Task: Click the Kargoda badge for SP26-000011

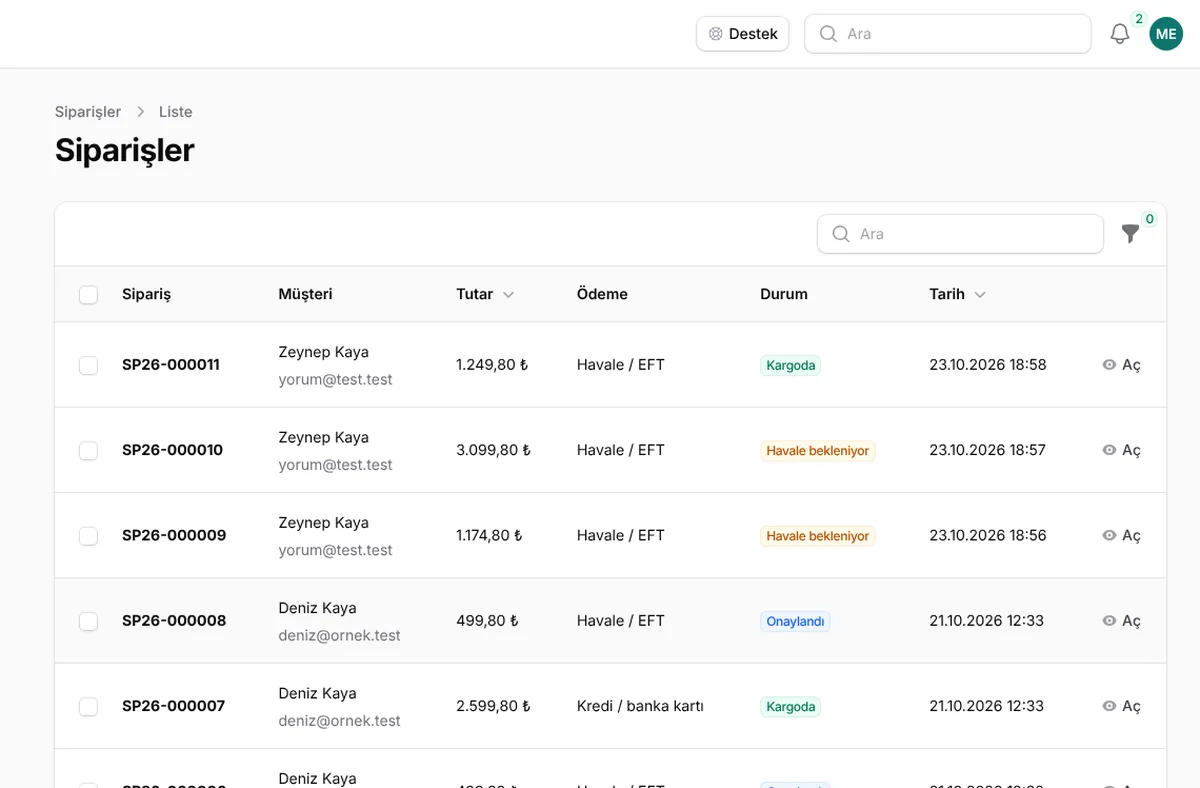Action: coord(790,366)
